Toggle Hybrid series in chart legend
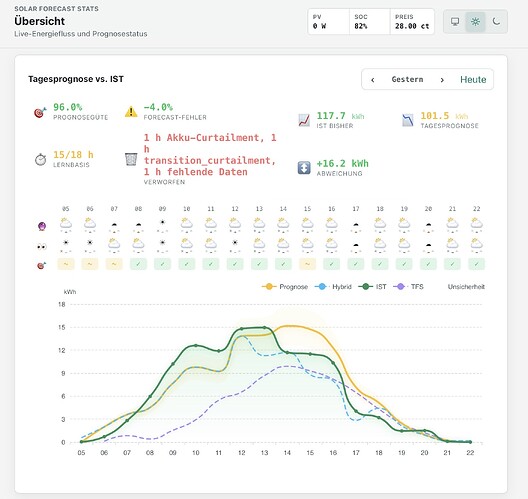The width and height of the screenshot is (528, 499). [333, 287]
